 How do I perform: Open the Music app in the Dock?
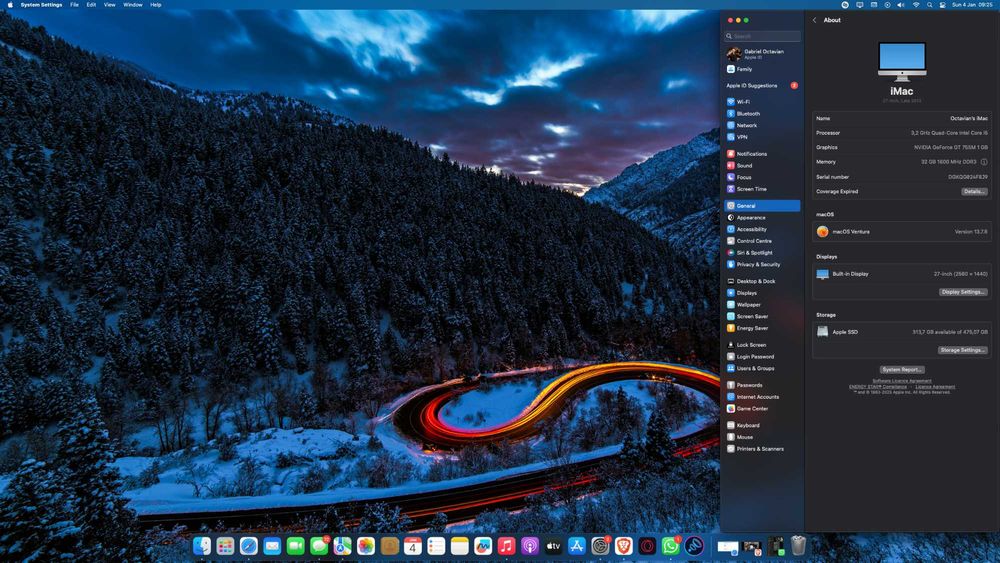coord(506,546)
